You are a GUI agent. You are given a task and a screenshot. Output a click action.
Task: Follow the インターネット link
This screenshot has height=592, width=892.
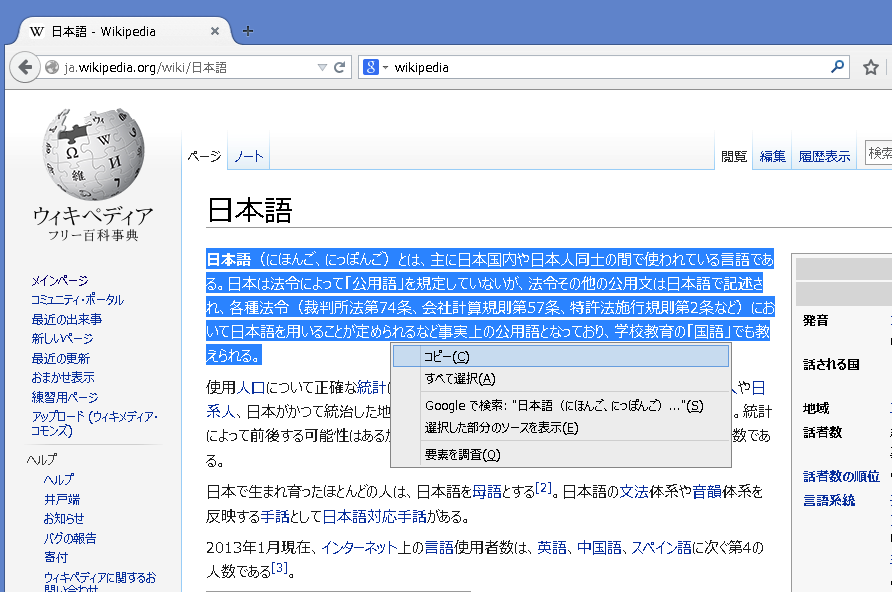[359, 548]
